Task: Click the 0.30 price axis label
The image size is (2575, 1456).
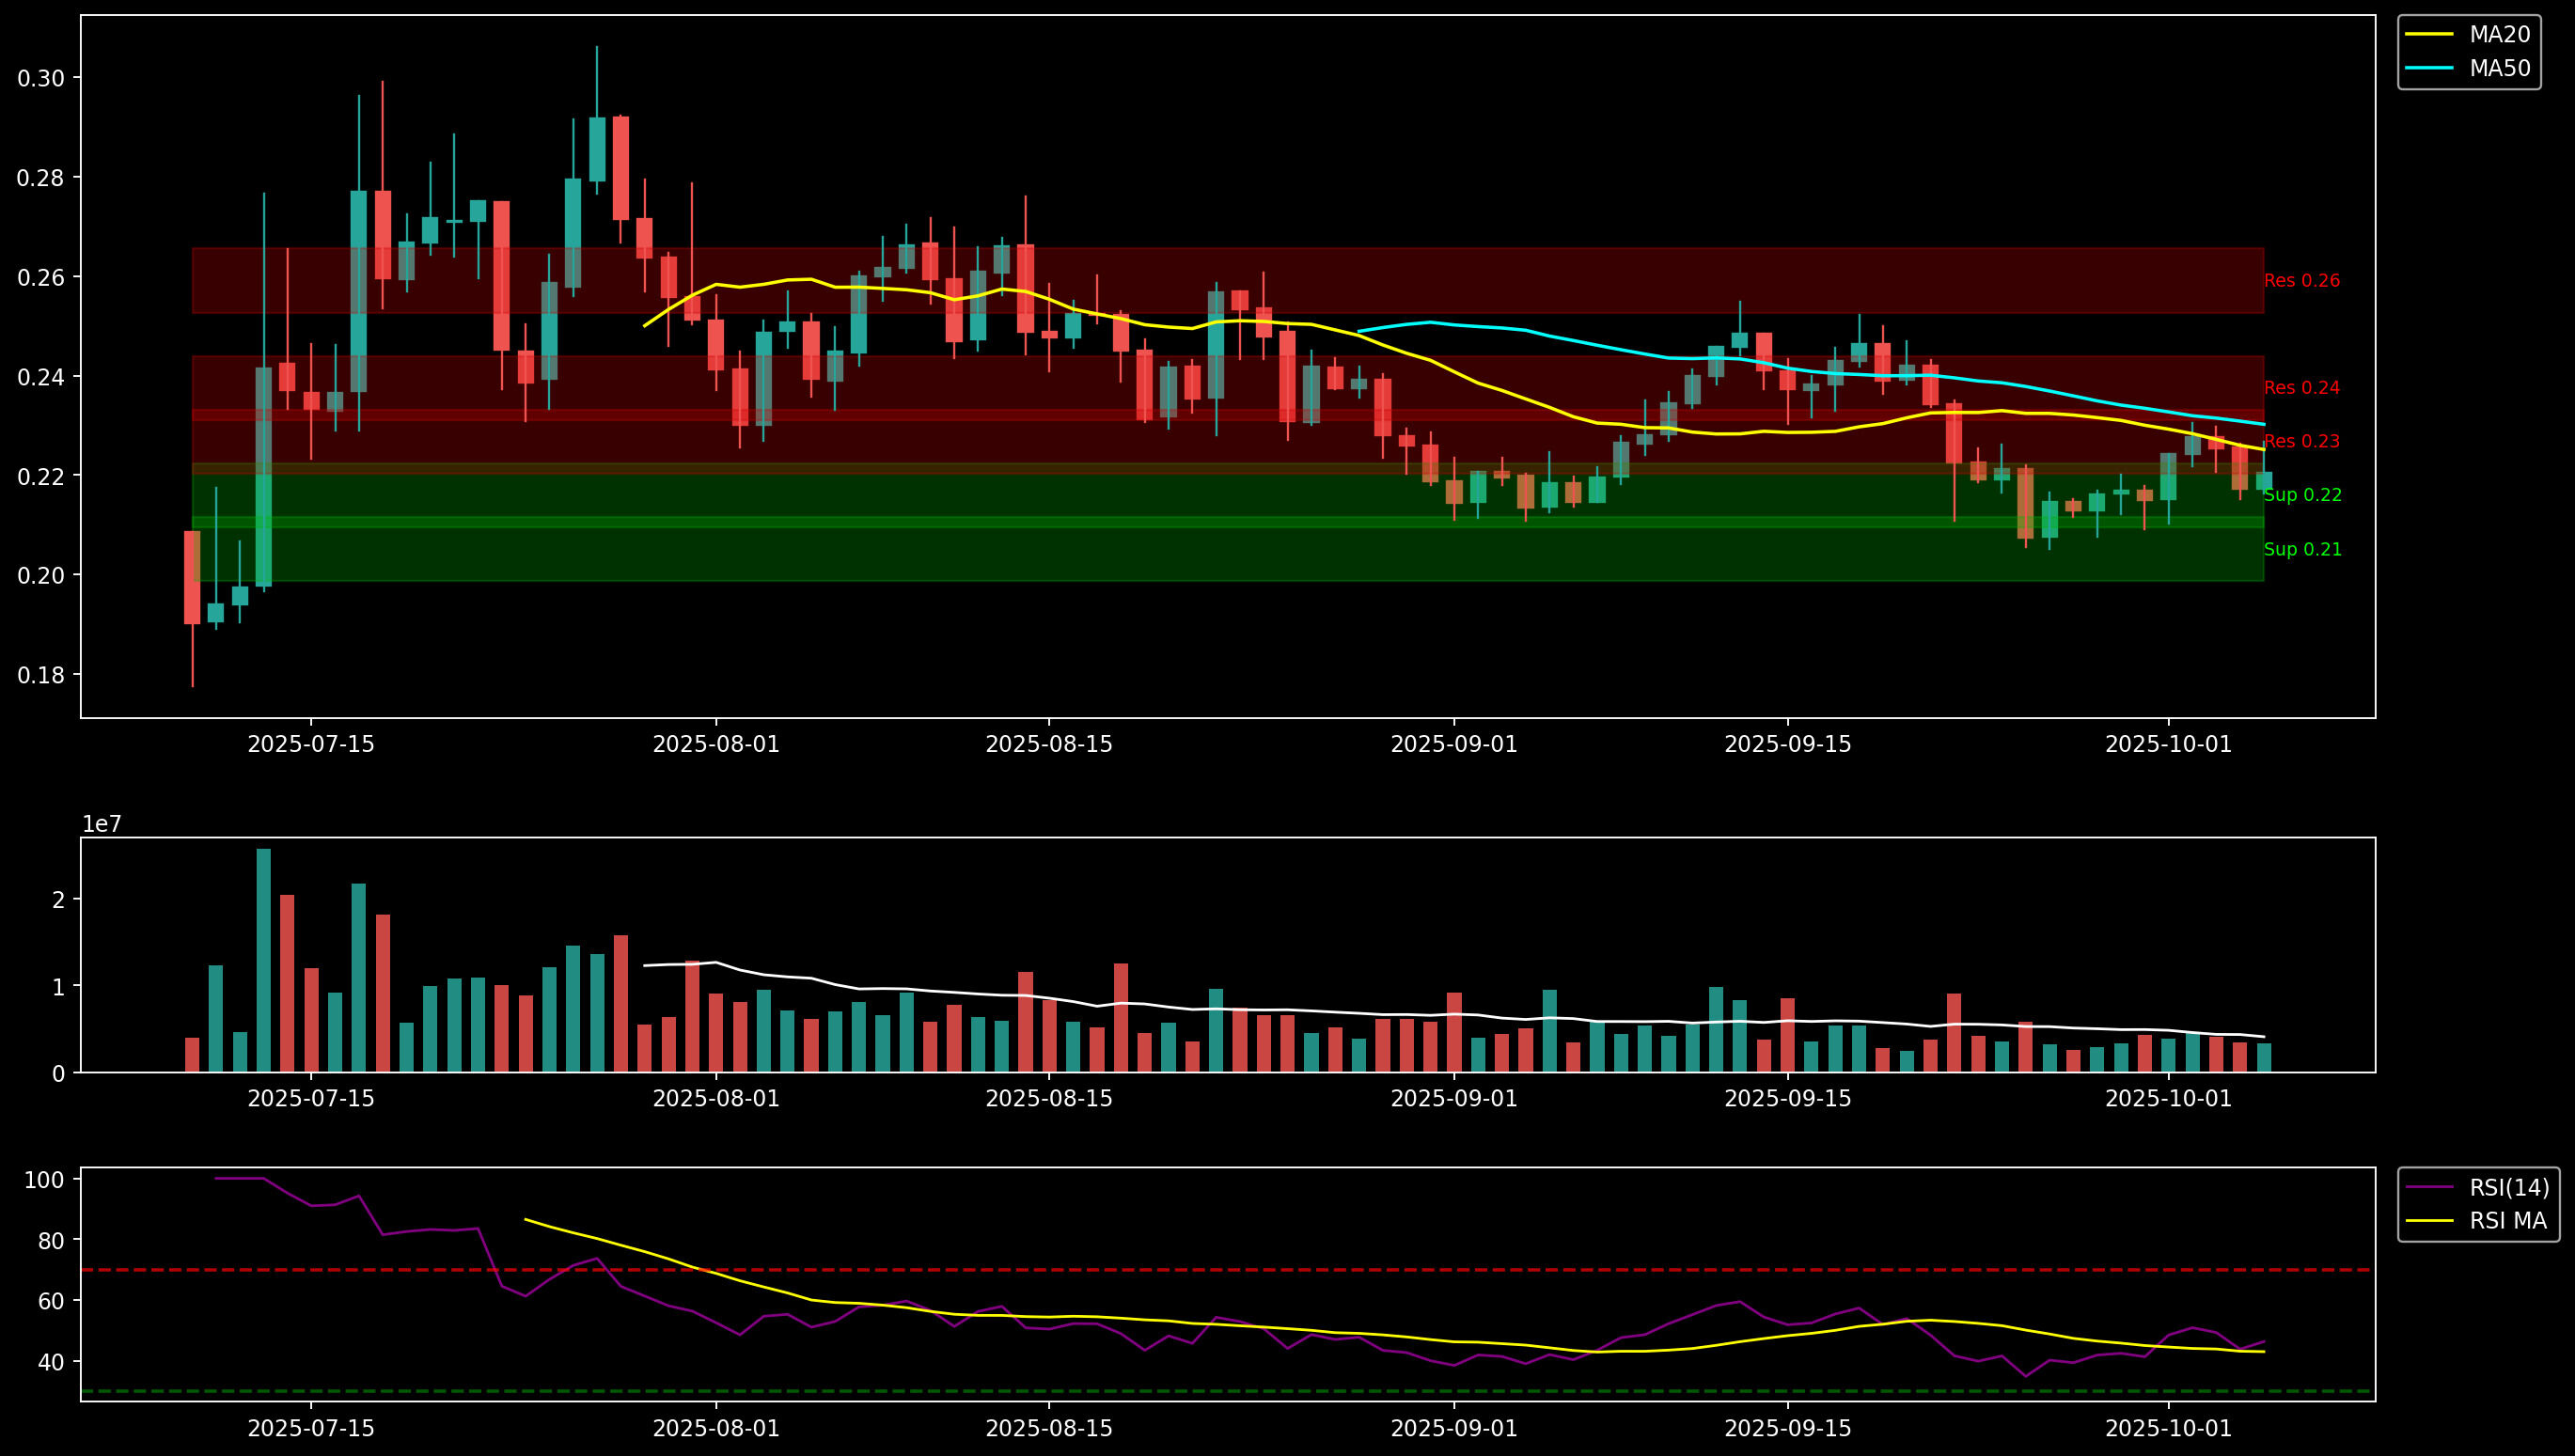Action: click(x=41, y=79)
